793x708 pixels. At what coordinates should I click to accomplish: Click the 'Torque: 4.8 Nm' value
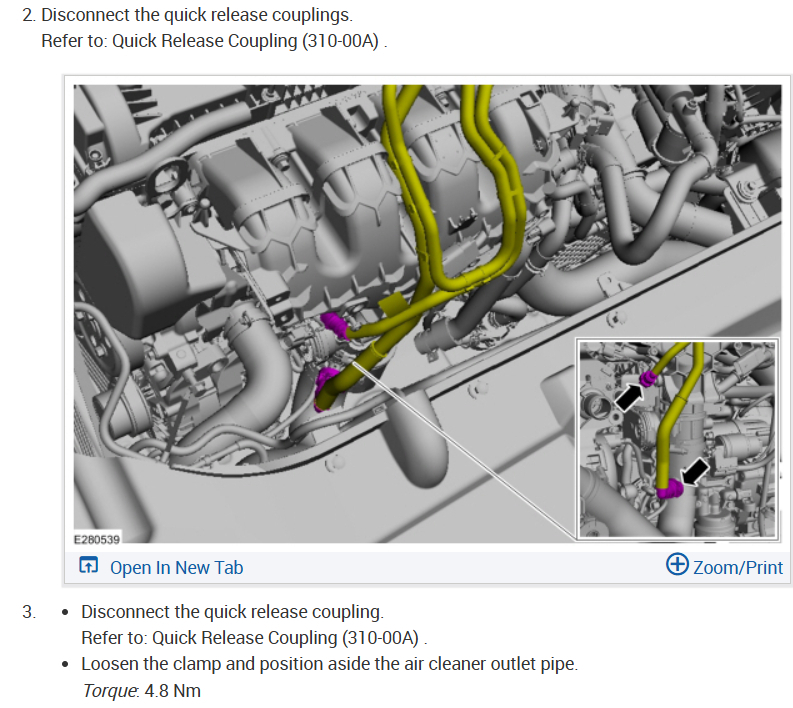tap(142, 691)
